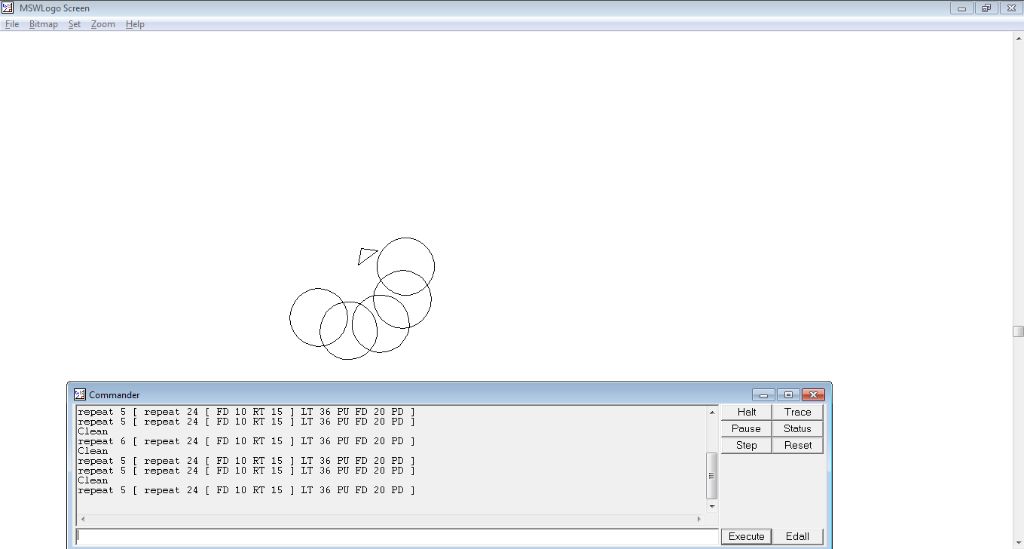Minimize the MSWLogo Screen window
1024x549 pixels.
[961, 8]
